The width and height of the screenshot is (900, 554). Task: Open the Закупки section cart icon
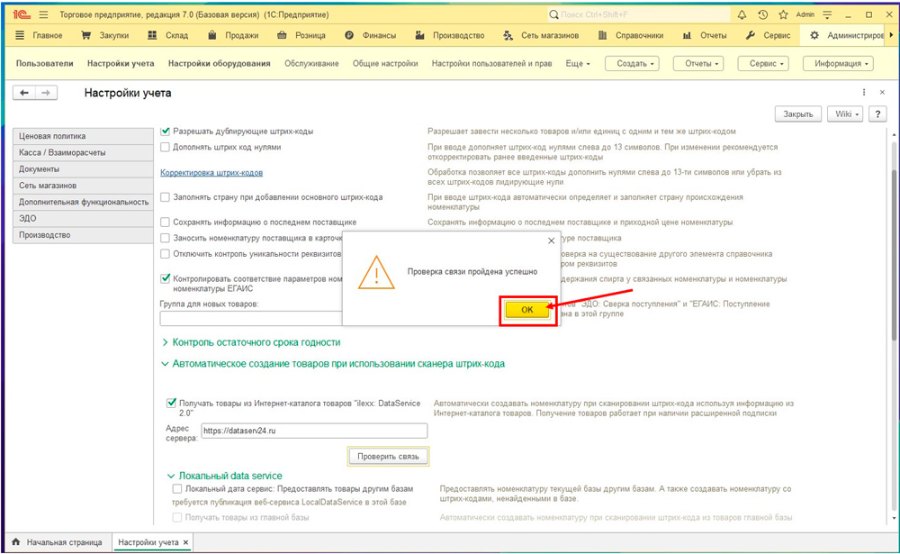(x=86, y=35)
